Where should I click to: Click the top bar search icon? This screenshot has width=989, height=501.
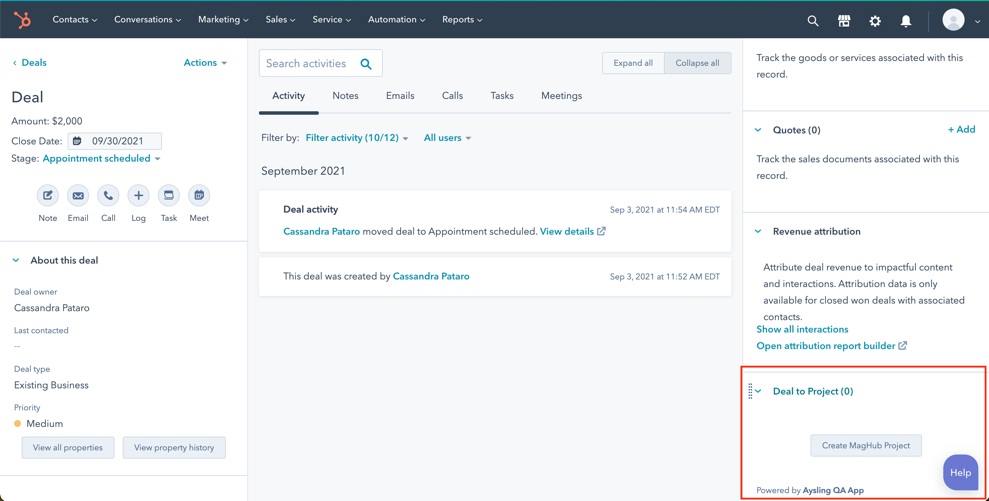[x=813, y=20]
